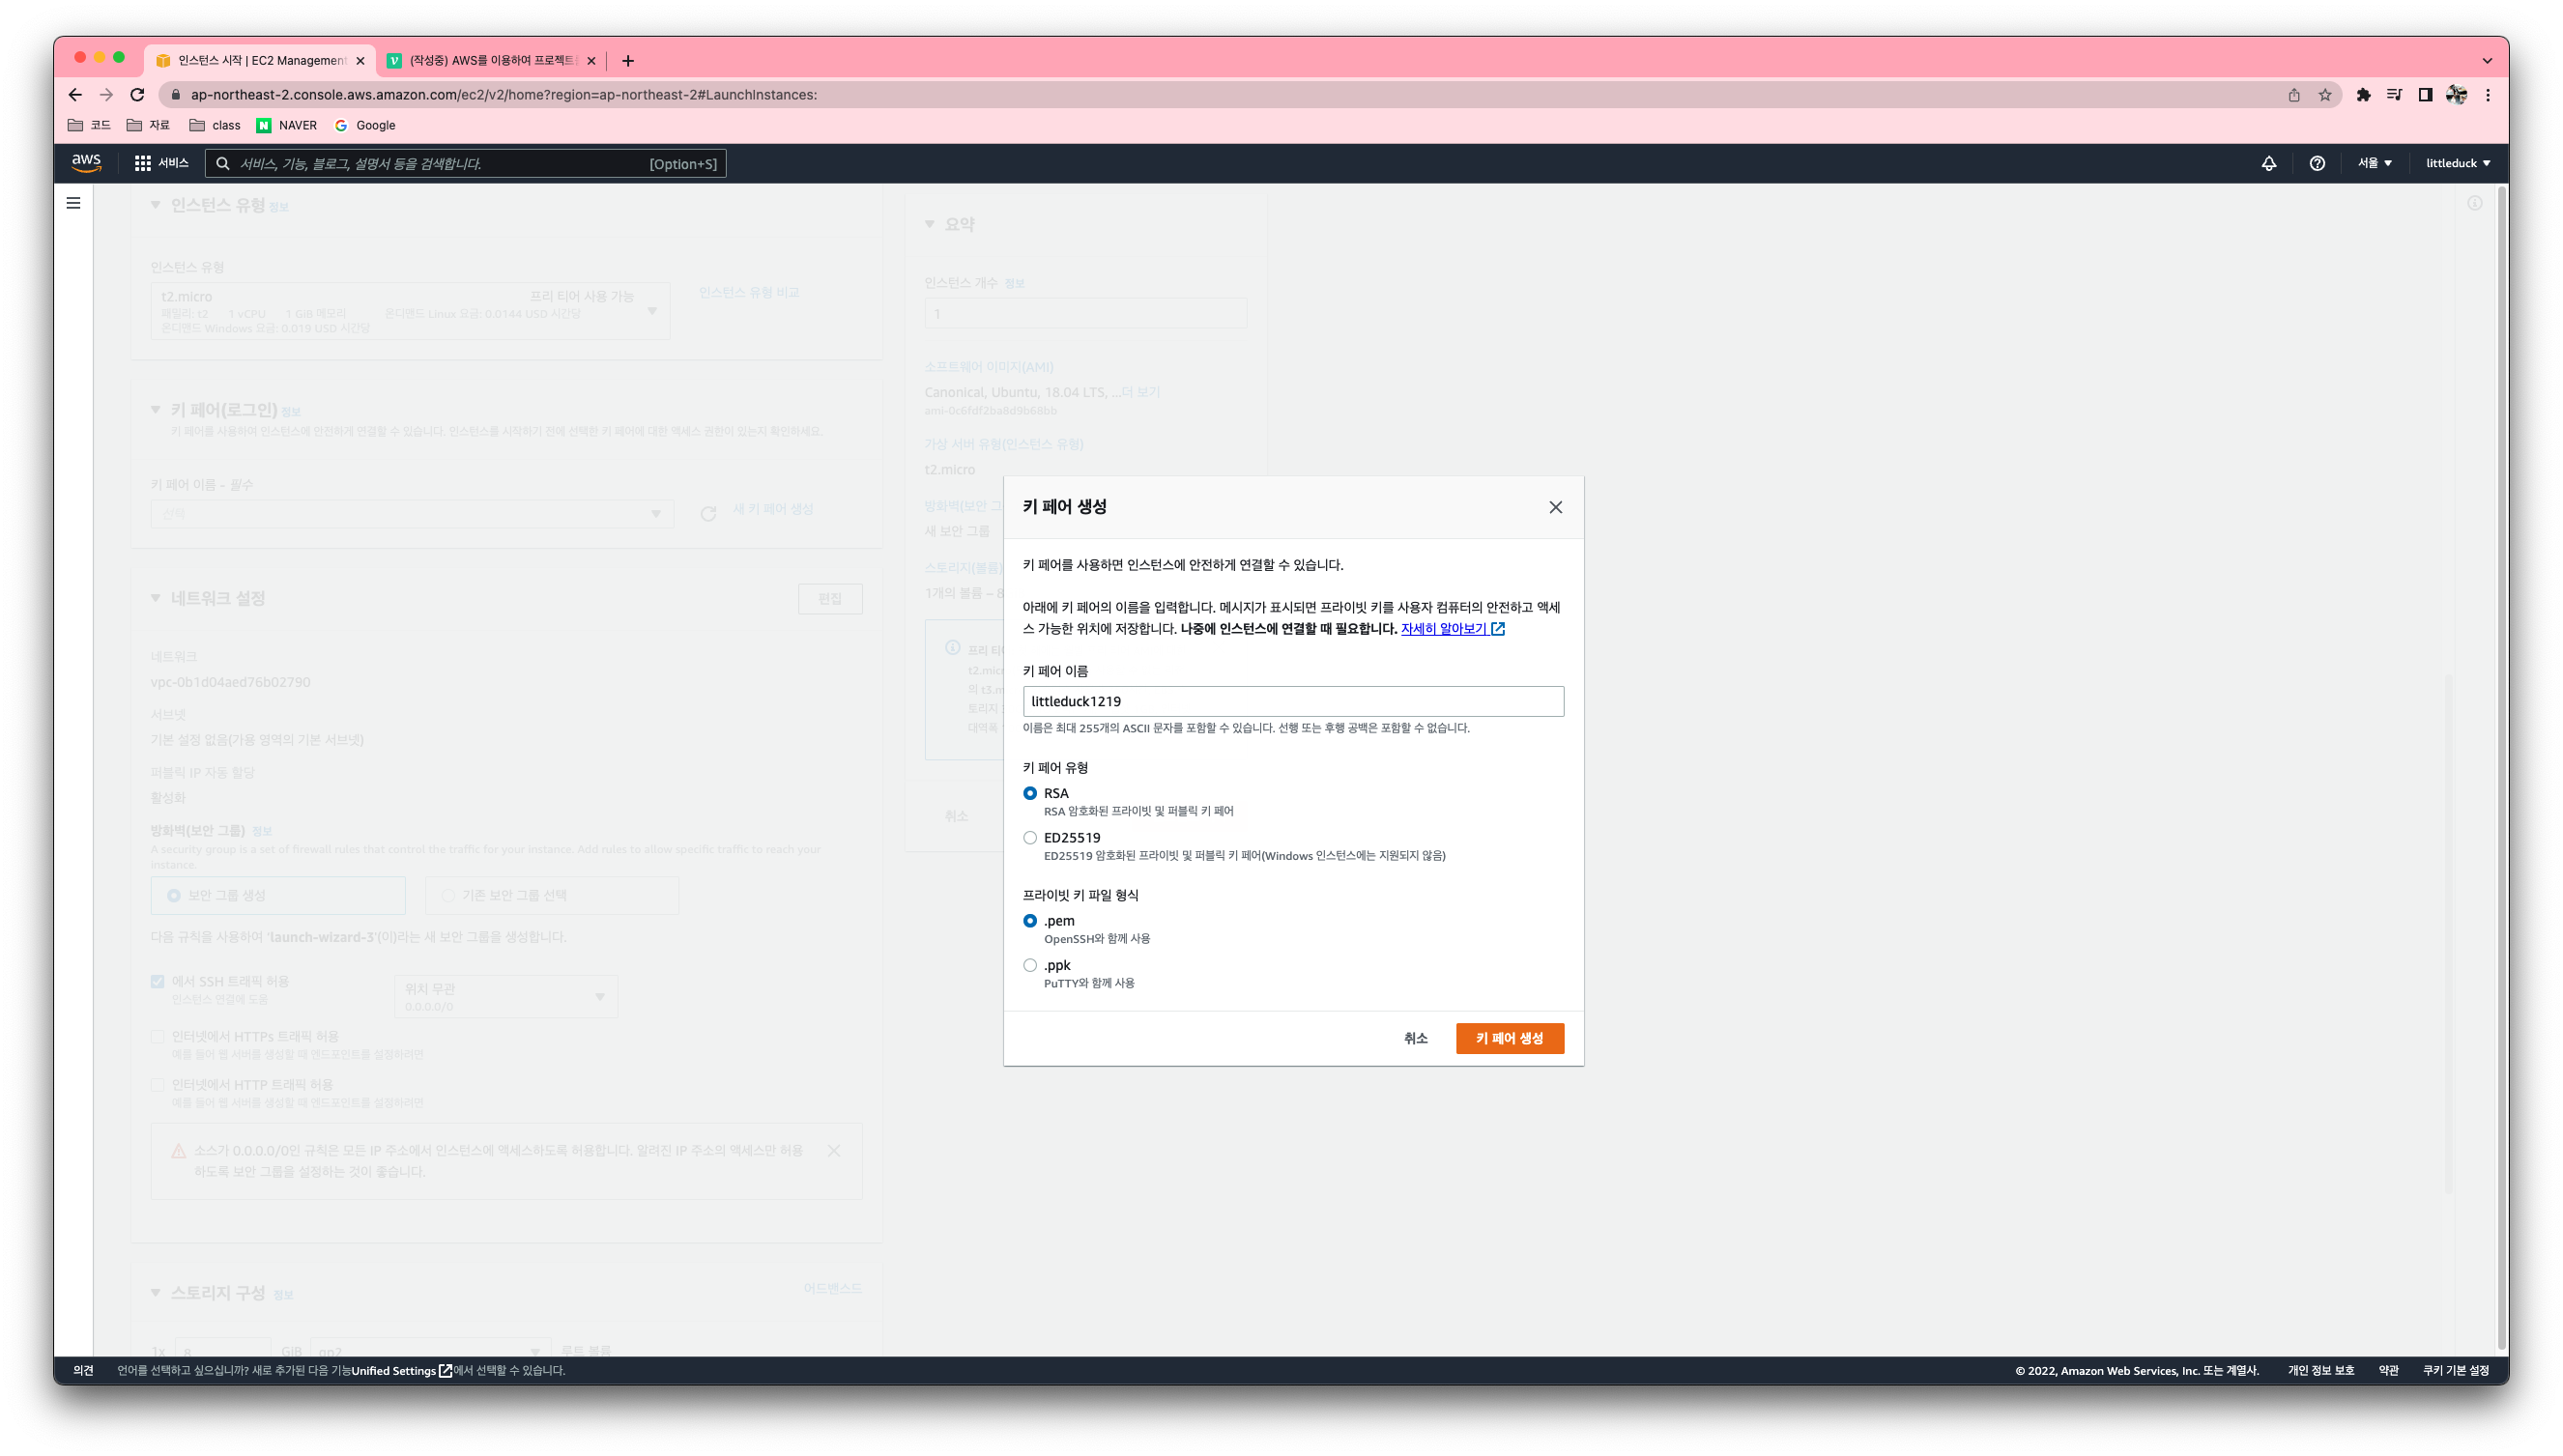This screenshot has width=2563, height=1456.
Task: Toggle the browser side panel icon
Action: 2425,95
